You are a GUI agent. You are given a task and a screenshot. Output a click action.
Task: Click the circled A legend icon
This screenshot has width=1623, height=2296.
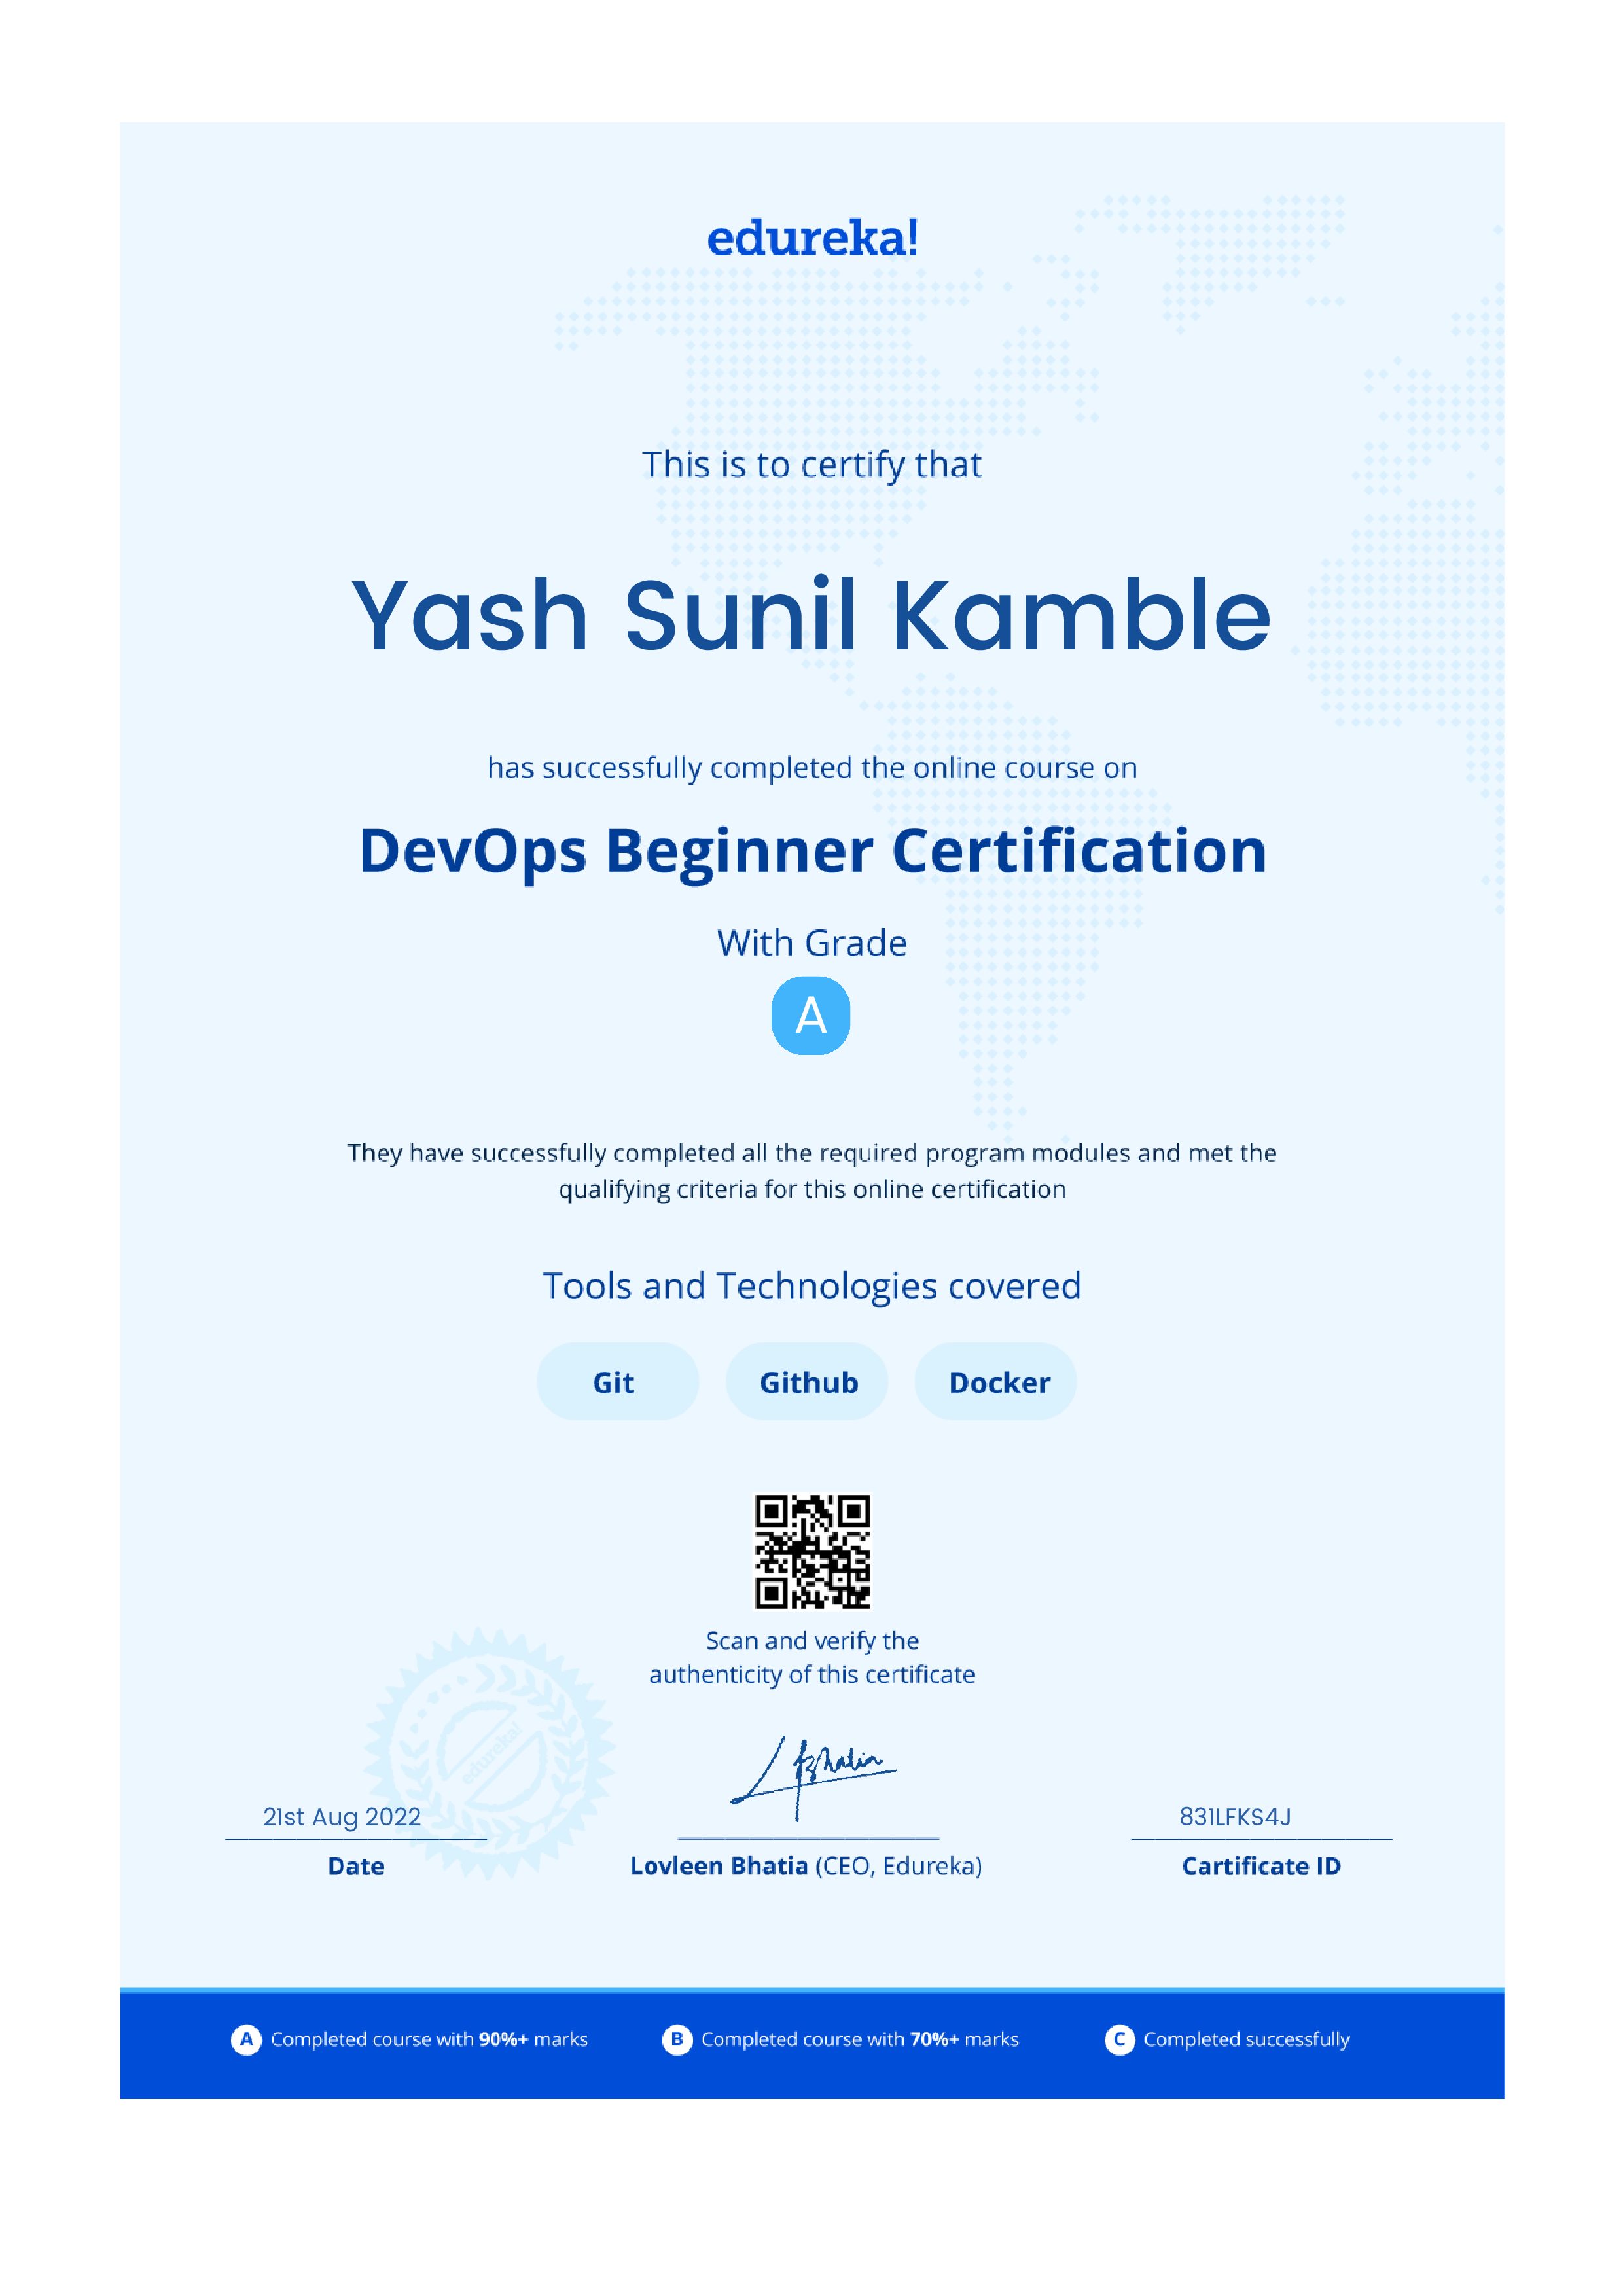[246, 2039]
